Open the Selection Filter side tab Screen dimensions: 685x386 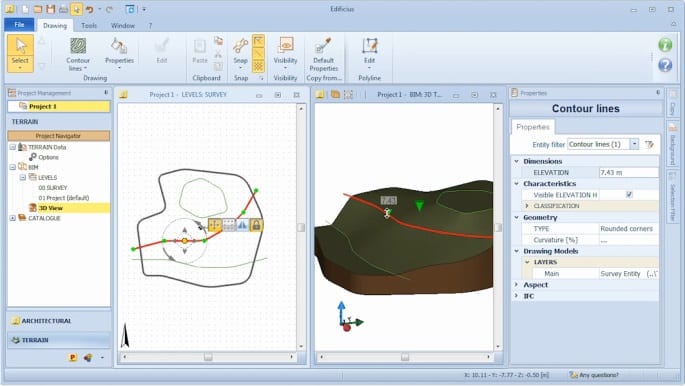(673, 197)
